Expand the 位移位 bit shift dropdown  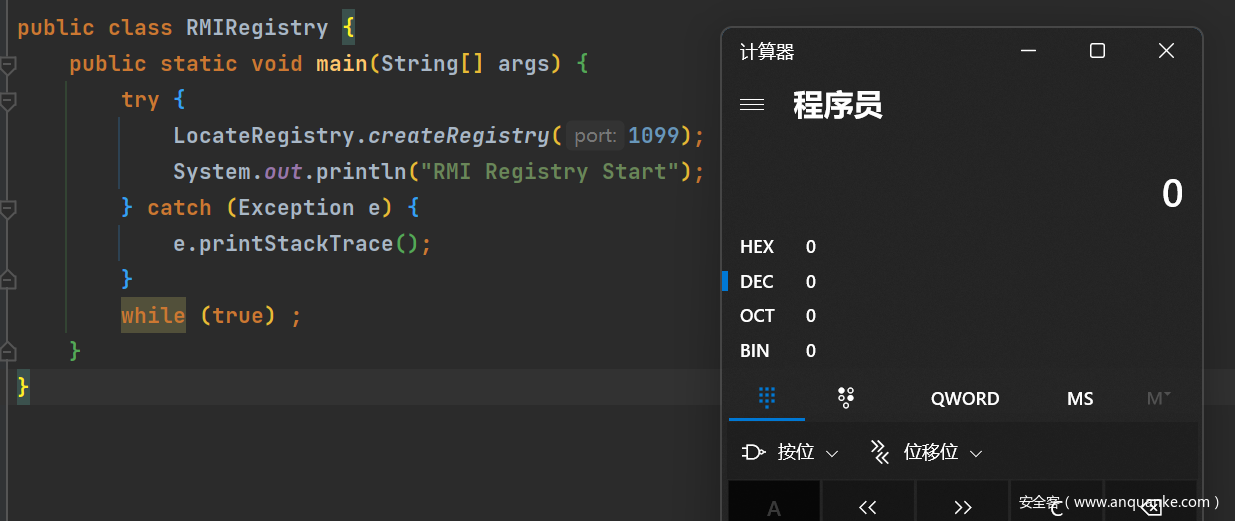coord(976,453)
